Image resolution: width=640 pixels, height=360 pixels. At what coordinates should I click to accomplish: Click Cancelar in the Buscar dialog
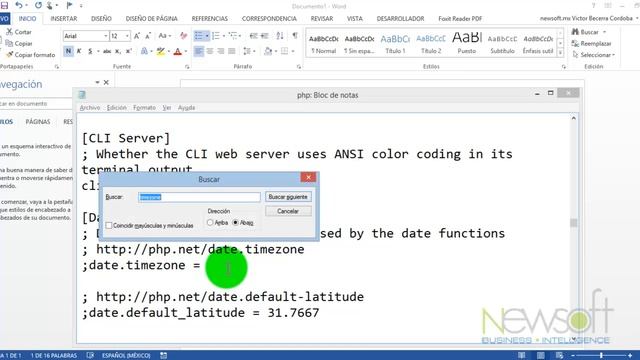[288, 211]
